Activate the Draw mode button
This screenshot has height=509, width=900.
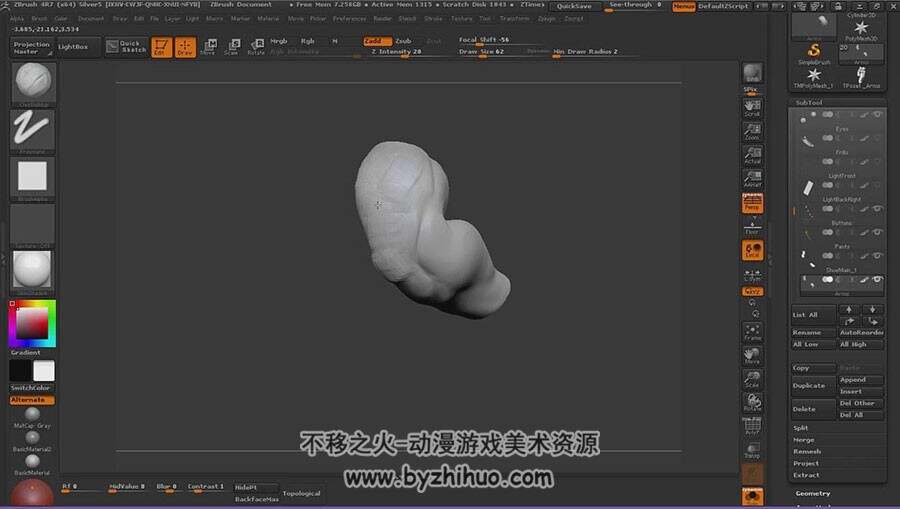[185, 47]
